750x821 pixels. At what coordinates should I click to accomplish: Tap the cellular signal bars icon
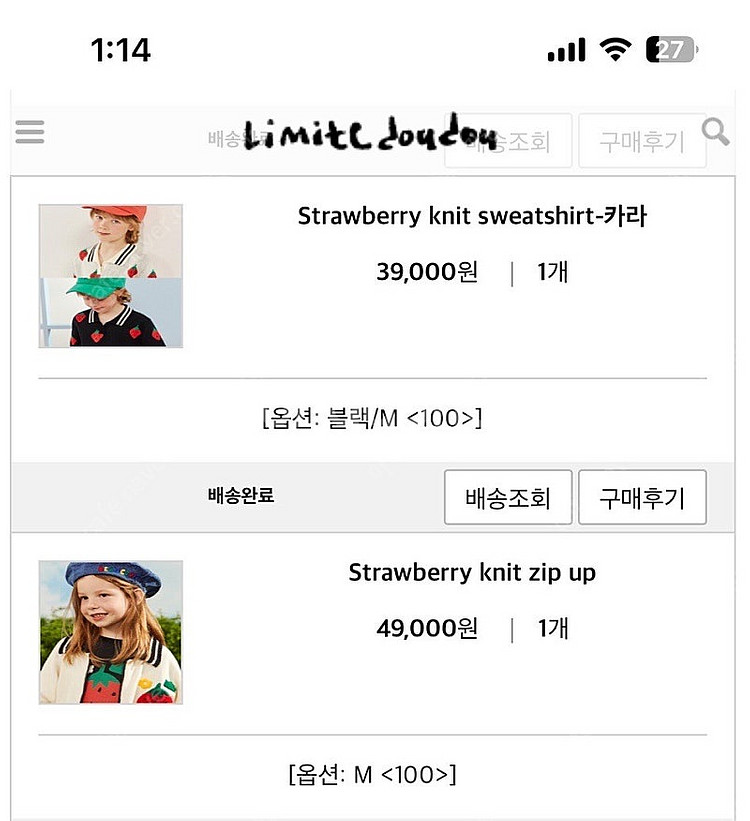point(566,51)
